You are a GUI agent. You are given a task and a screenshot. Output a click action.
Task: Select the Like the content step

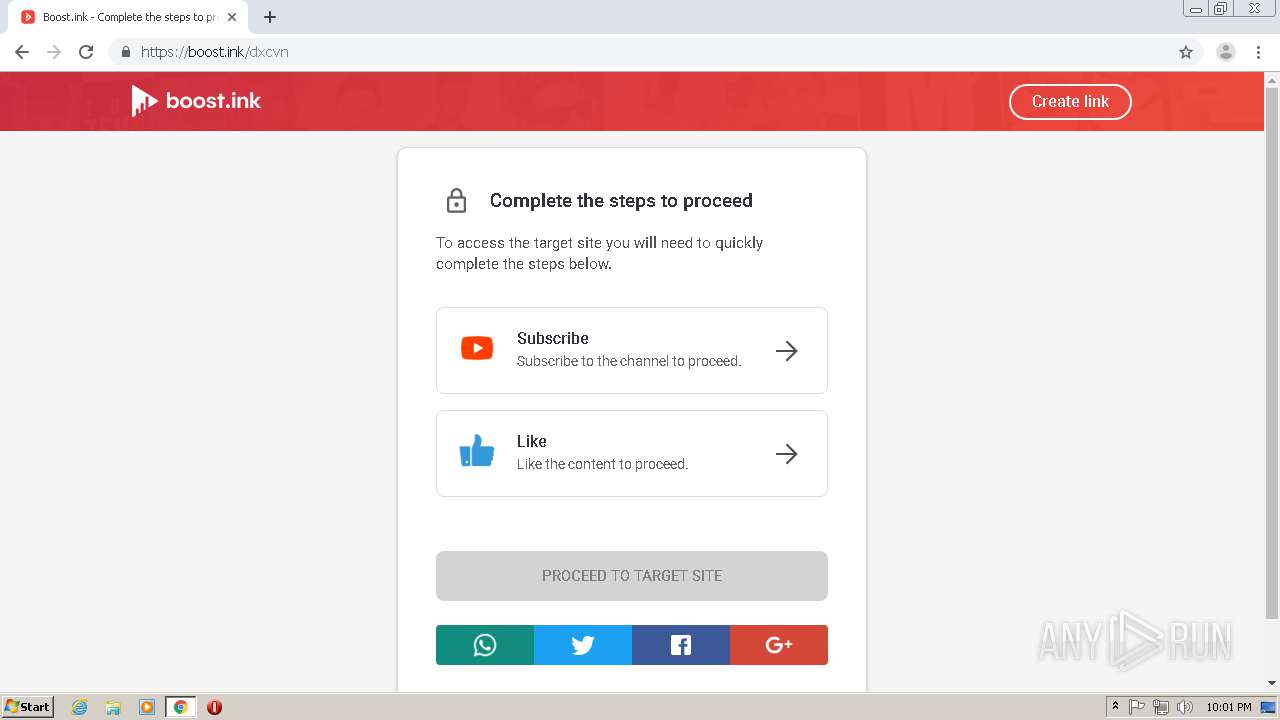coord(632,453)
